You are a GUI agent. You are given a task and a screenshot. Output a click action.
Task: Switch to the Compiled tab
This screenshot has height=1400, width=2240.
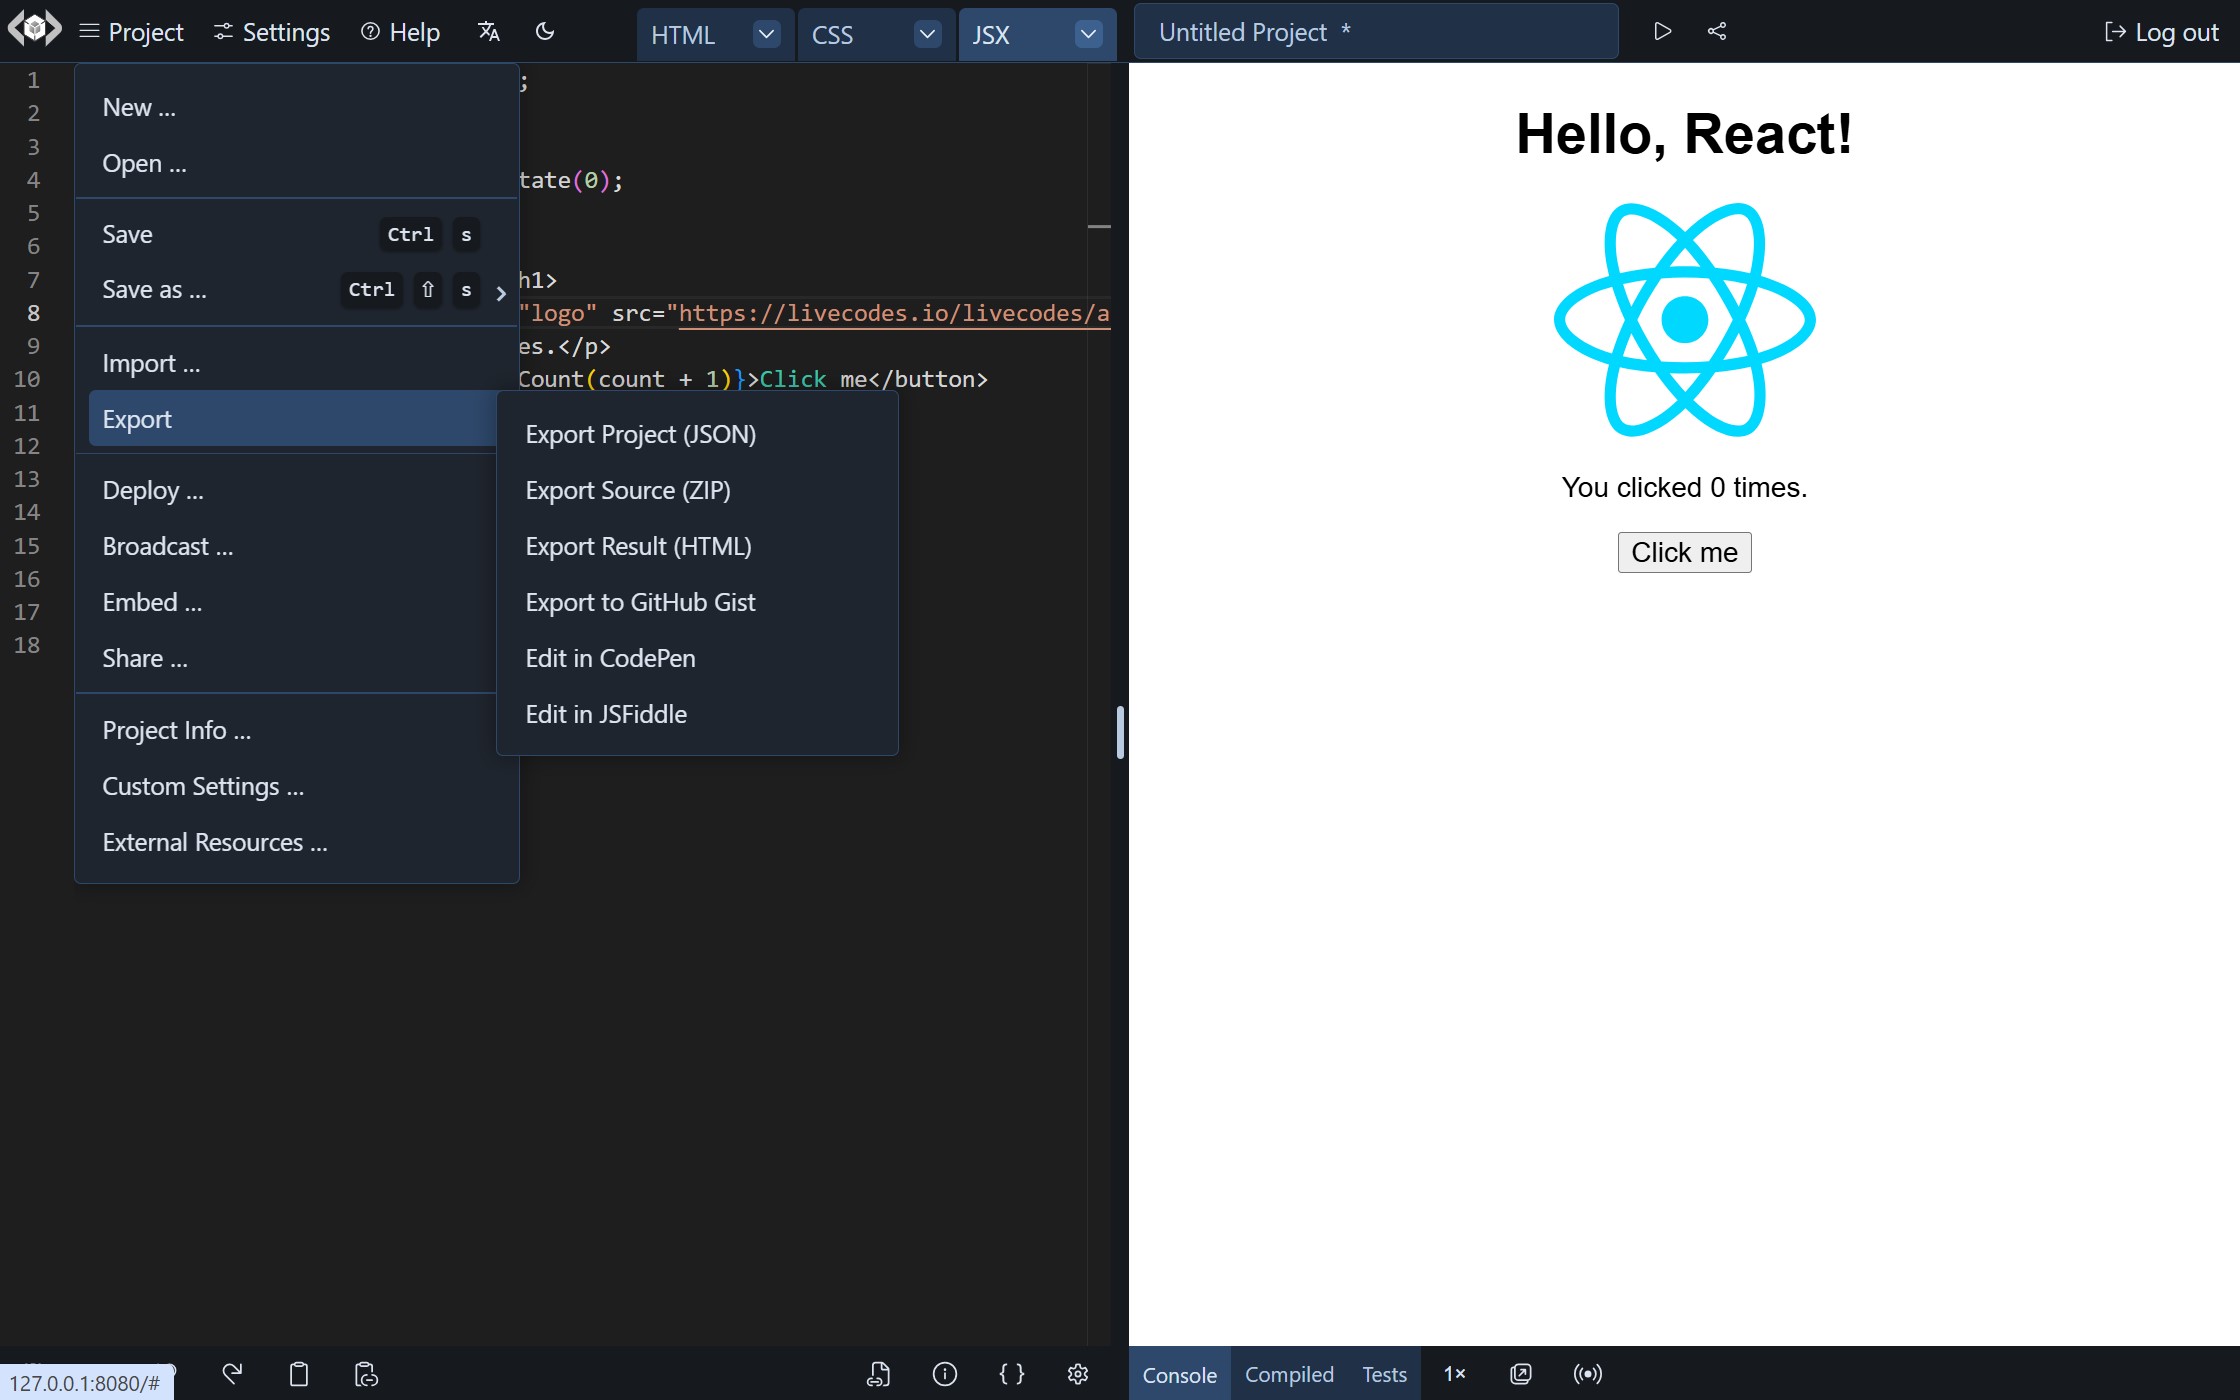coord(1288,1373)
